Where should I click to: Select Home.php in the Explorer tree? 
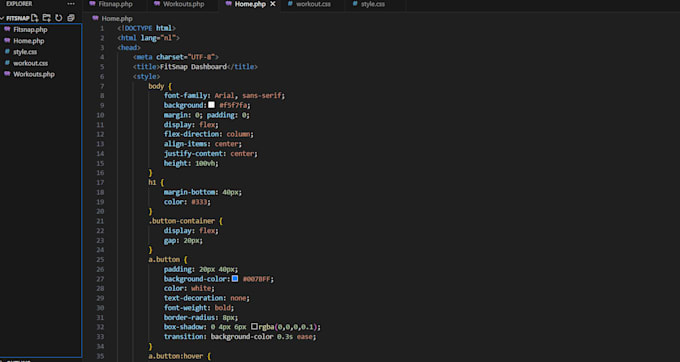pyautogui.click(x=29, y=41)
